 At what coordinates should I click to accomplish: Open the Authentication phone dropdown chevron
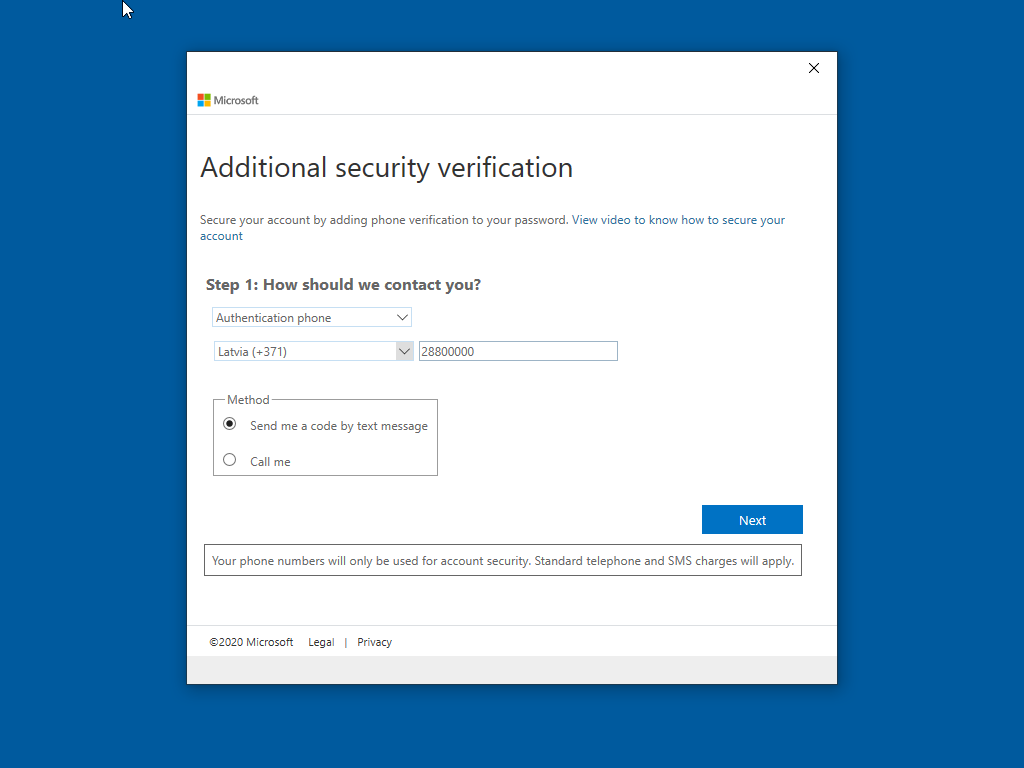(402, 317)
